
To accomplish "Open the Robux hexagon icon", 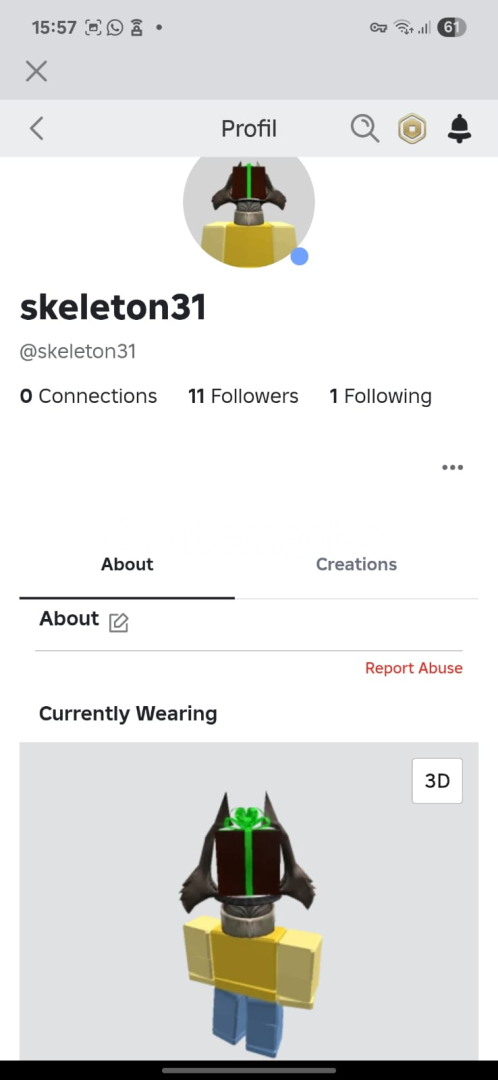I will 412,129.
